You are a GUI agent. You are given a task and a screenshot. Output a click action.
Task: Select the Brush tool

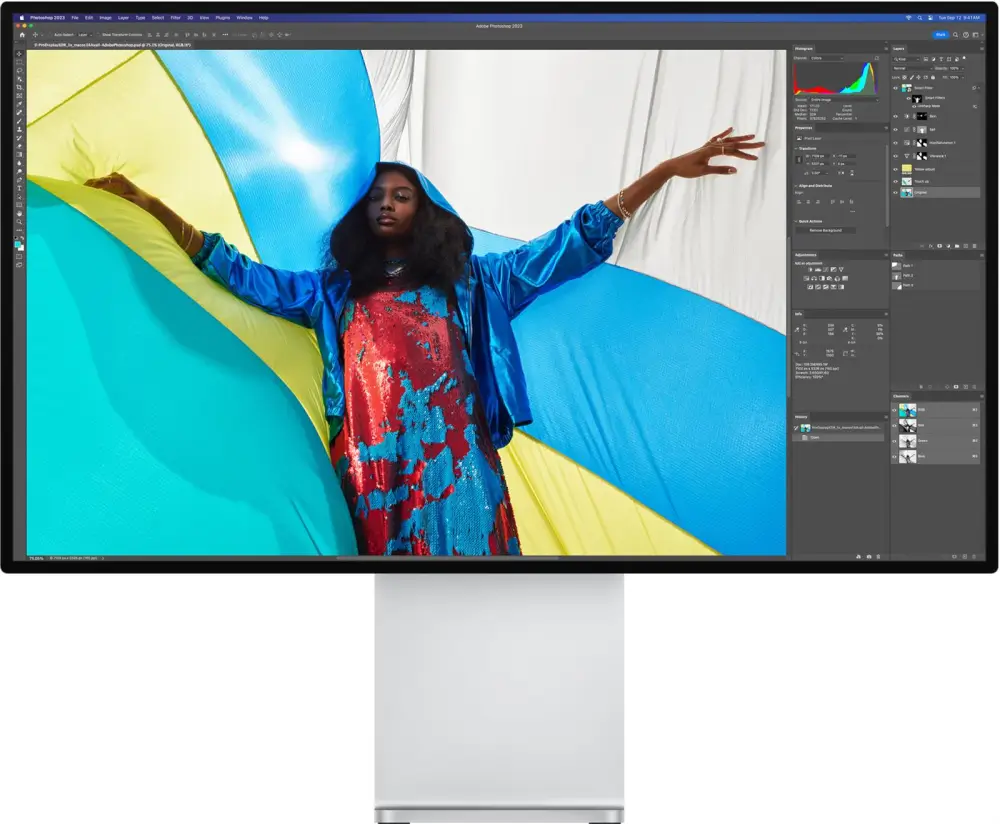tap(19, 121)
